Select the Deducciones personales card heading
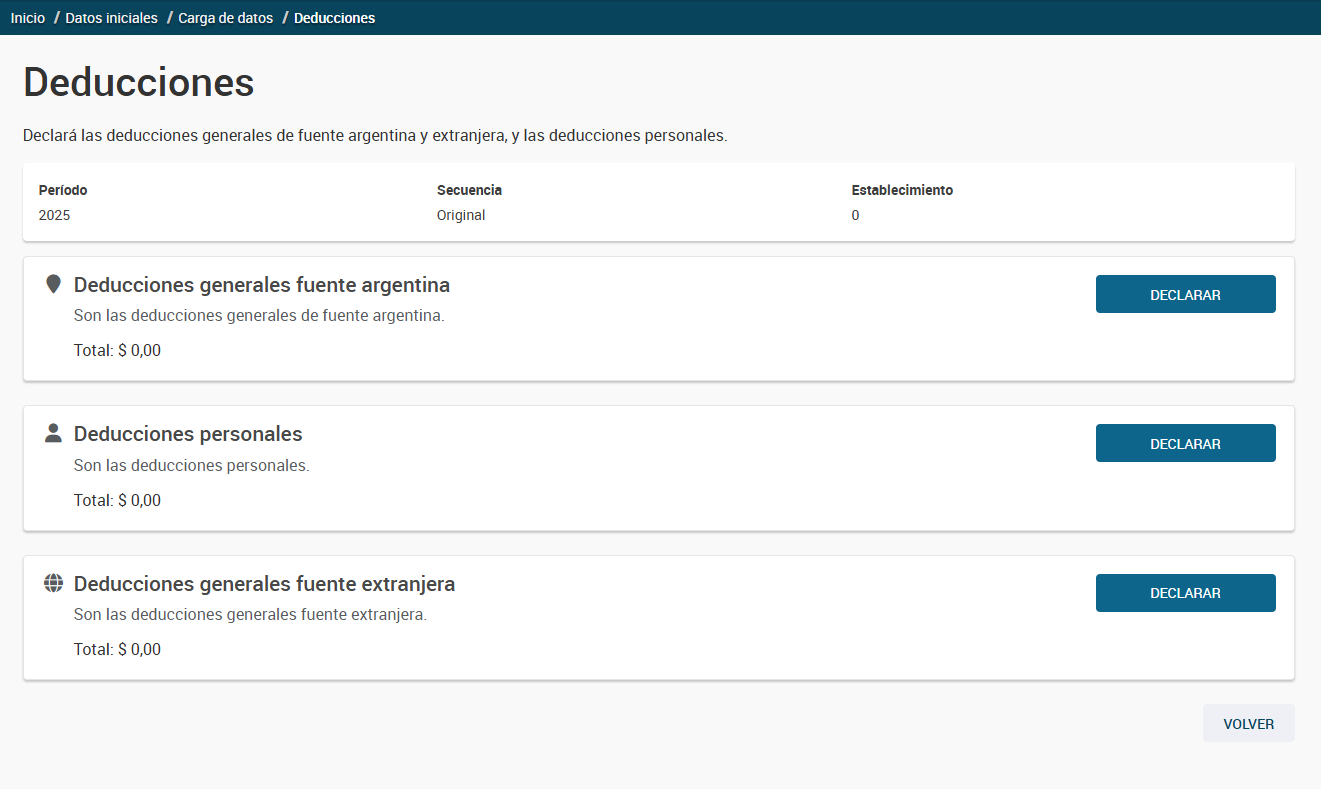This screenshot has height=789, width=1321. (x=188, y=434)
